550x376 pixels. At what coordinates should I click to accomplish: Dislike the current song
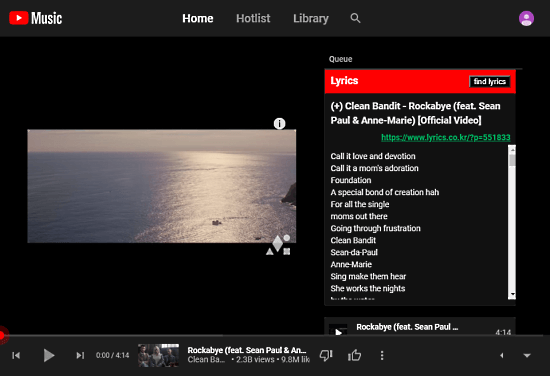(x=326, y=355)
